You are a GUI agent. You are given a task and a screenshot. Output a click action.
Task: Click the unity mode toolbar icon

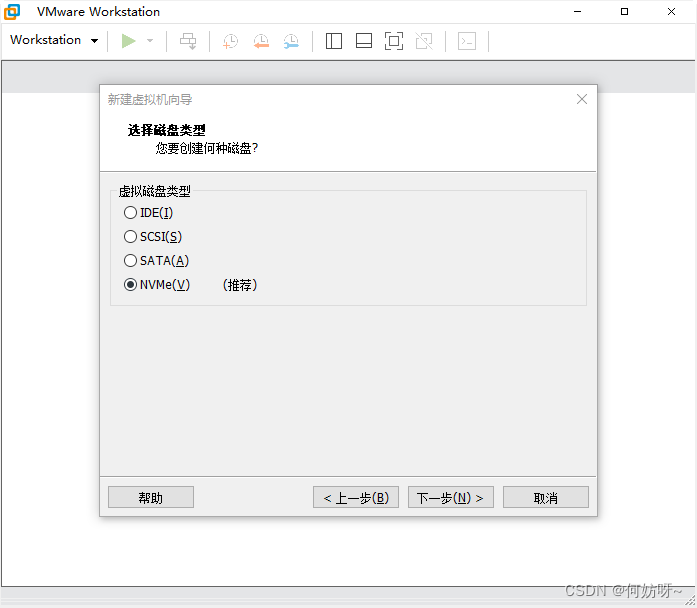pyautogui.click(x=424, y=41)
